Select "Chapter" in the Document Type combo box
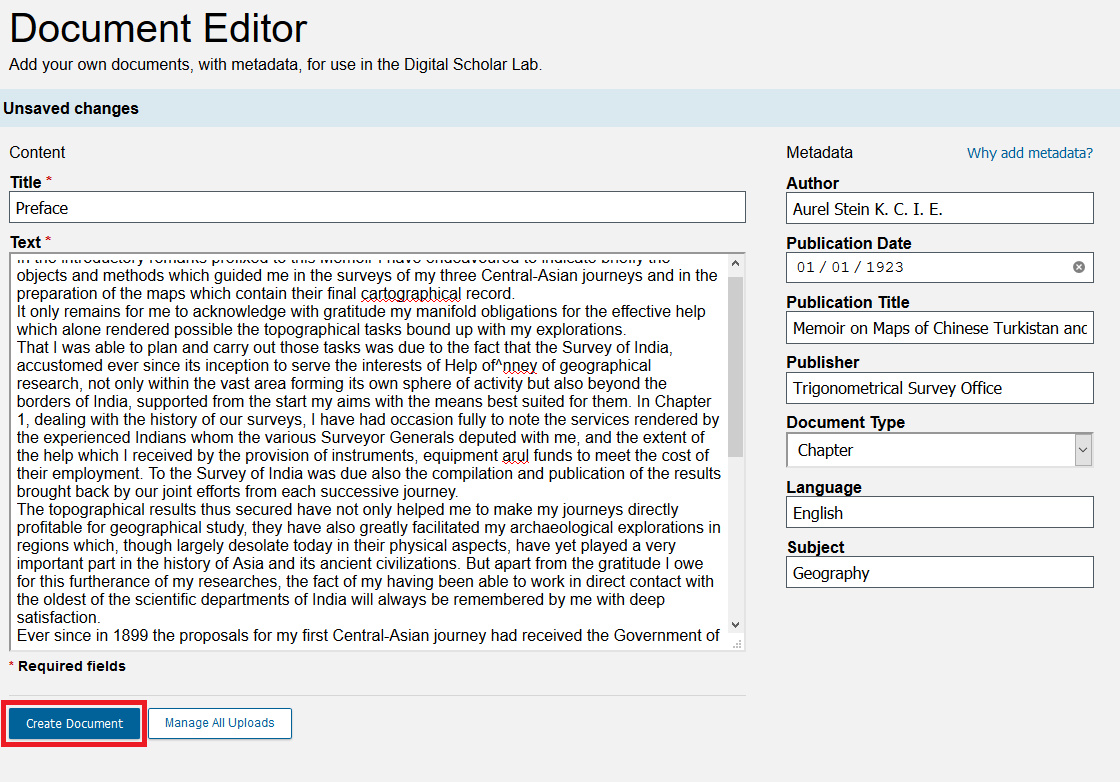Screen dimensions: 1120x782 click(930, 449)
